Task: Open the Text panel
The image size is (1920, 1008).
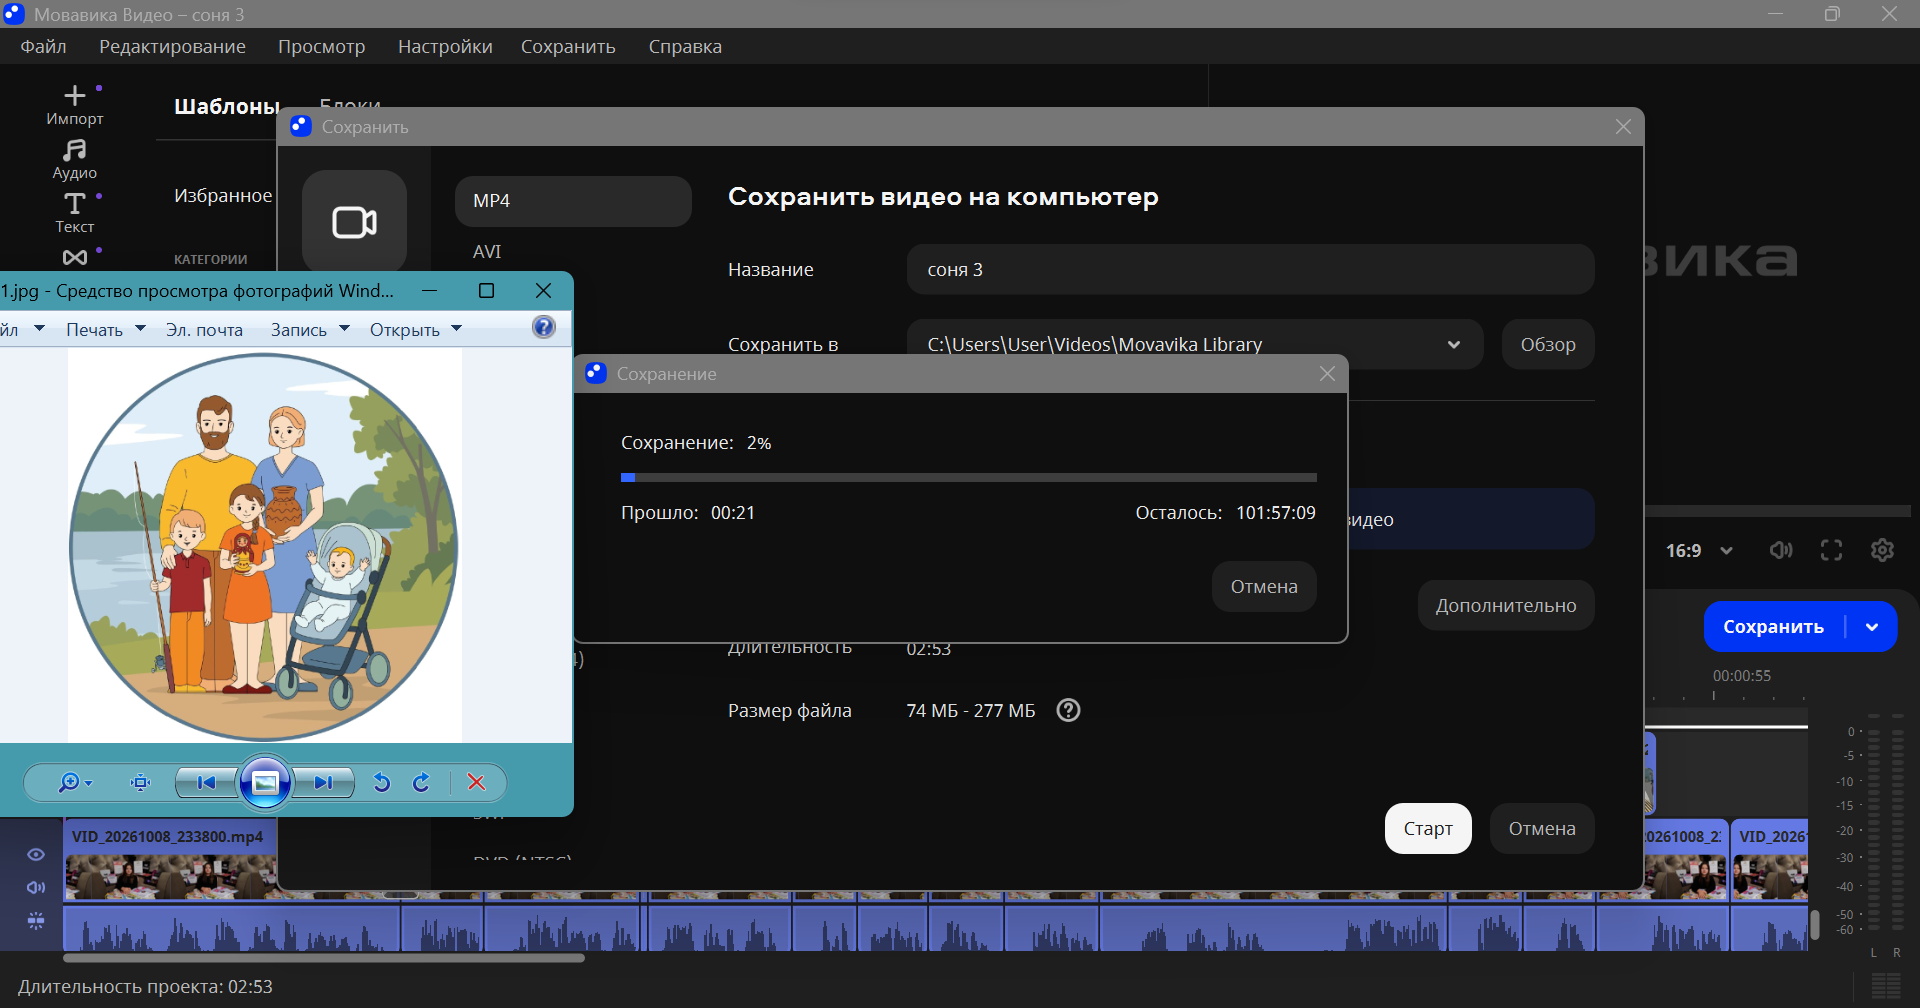Action: [75, 213]
